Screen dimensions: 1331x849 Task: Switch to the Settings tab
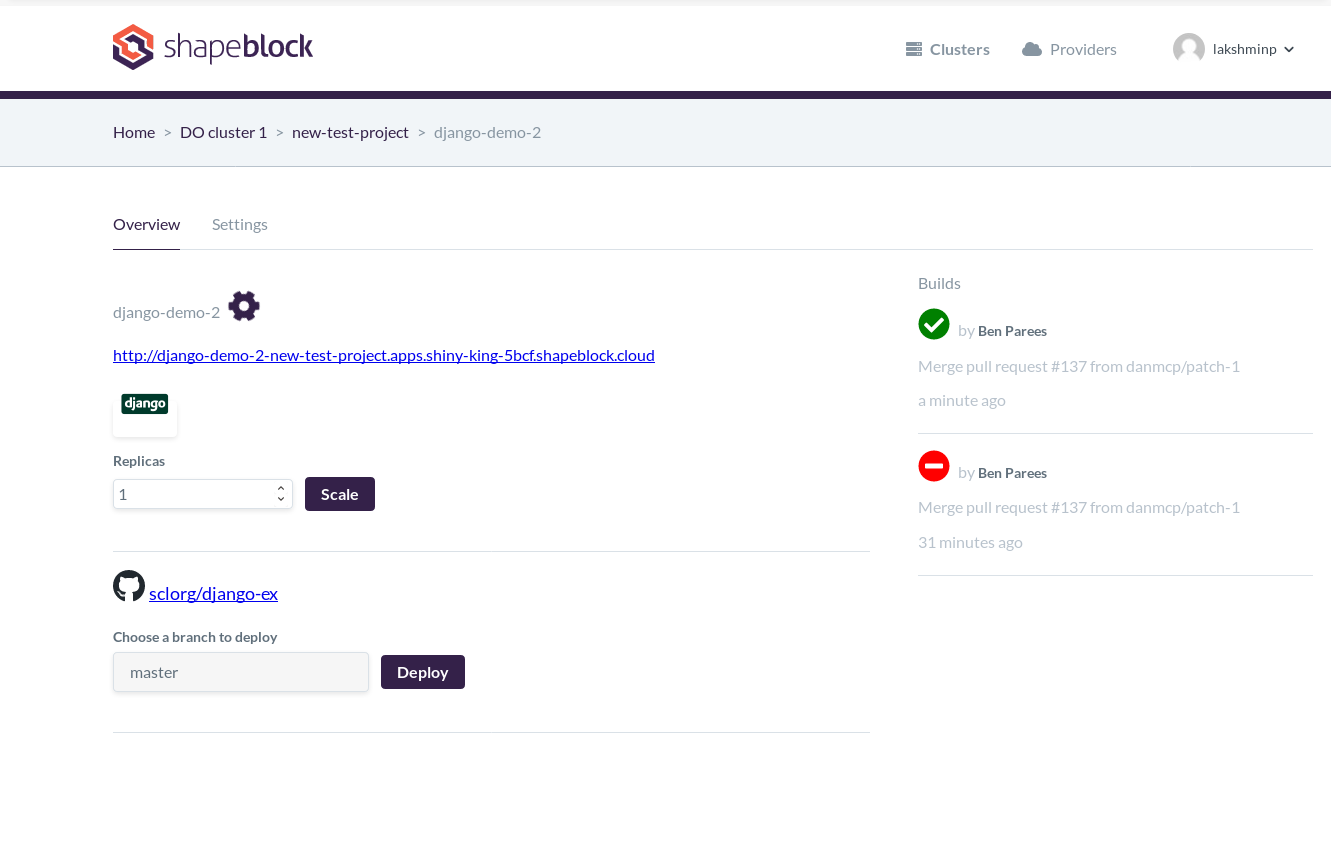pyautogui.click(x=240, y=224)
